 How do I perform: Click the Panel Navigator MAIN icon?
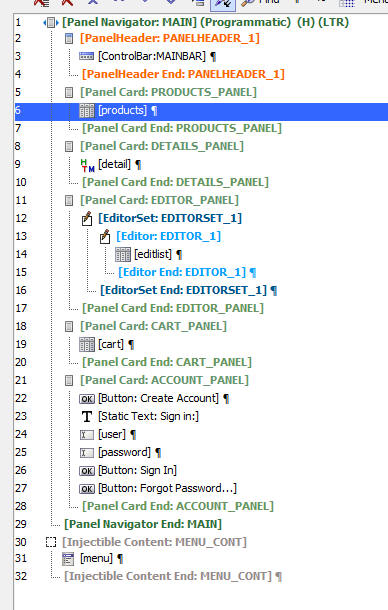[x=51, y=23]
